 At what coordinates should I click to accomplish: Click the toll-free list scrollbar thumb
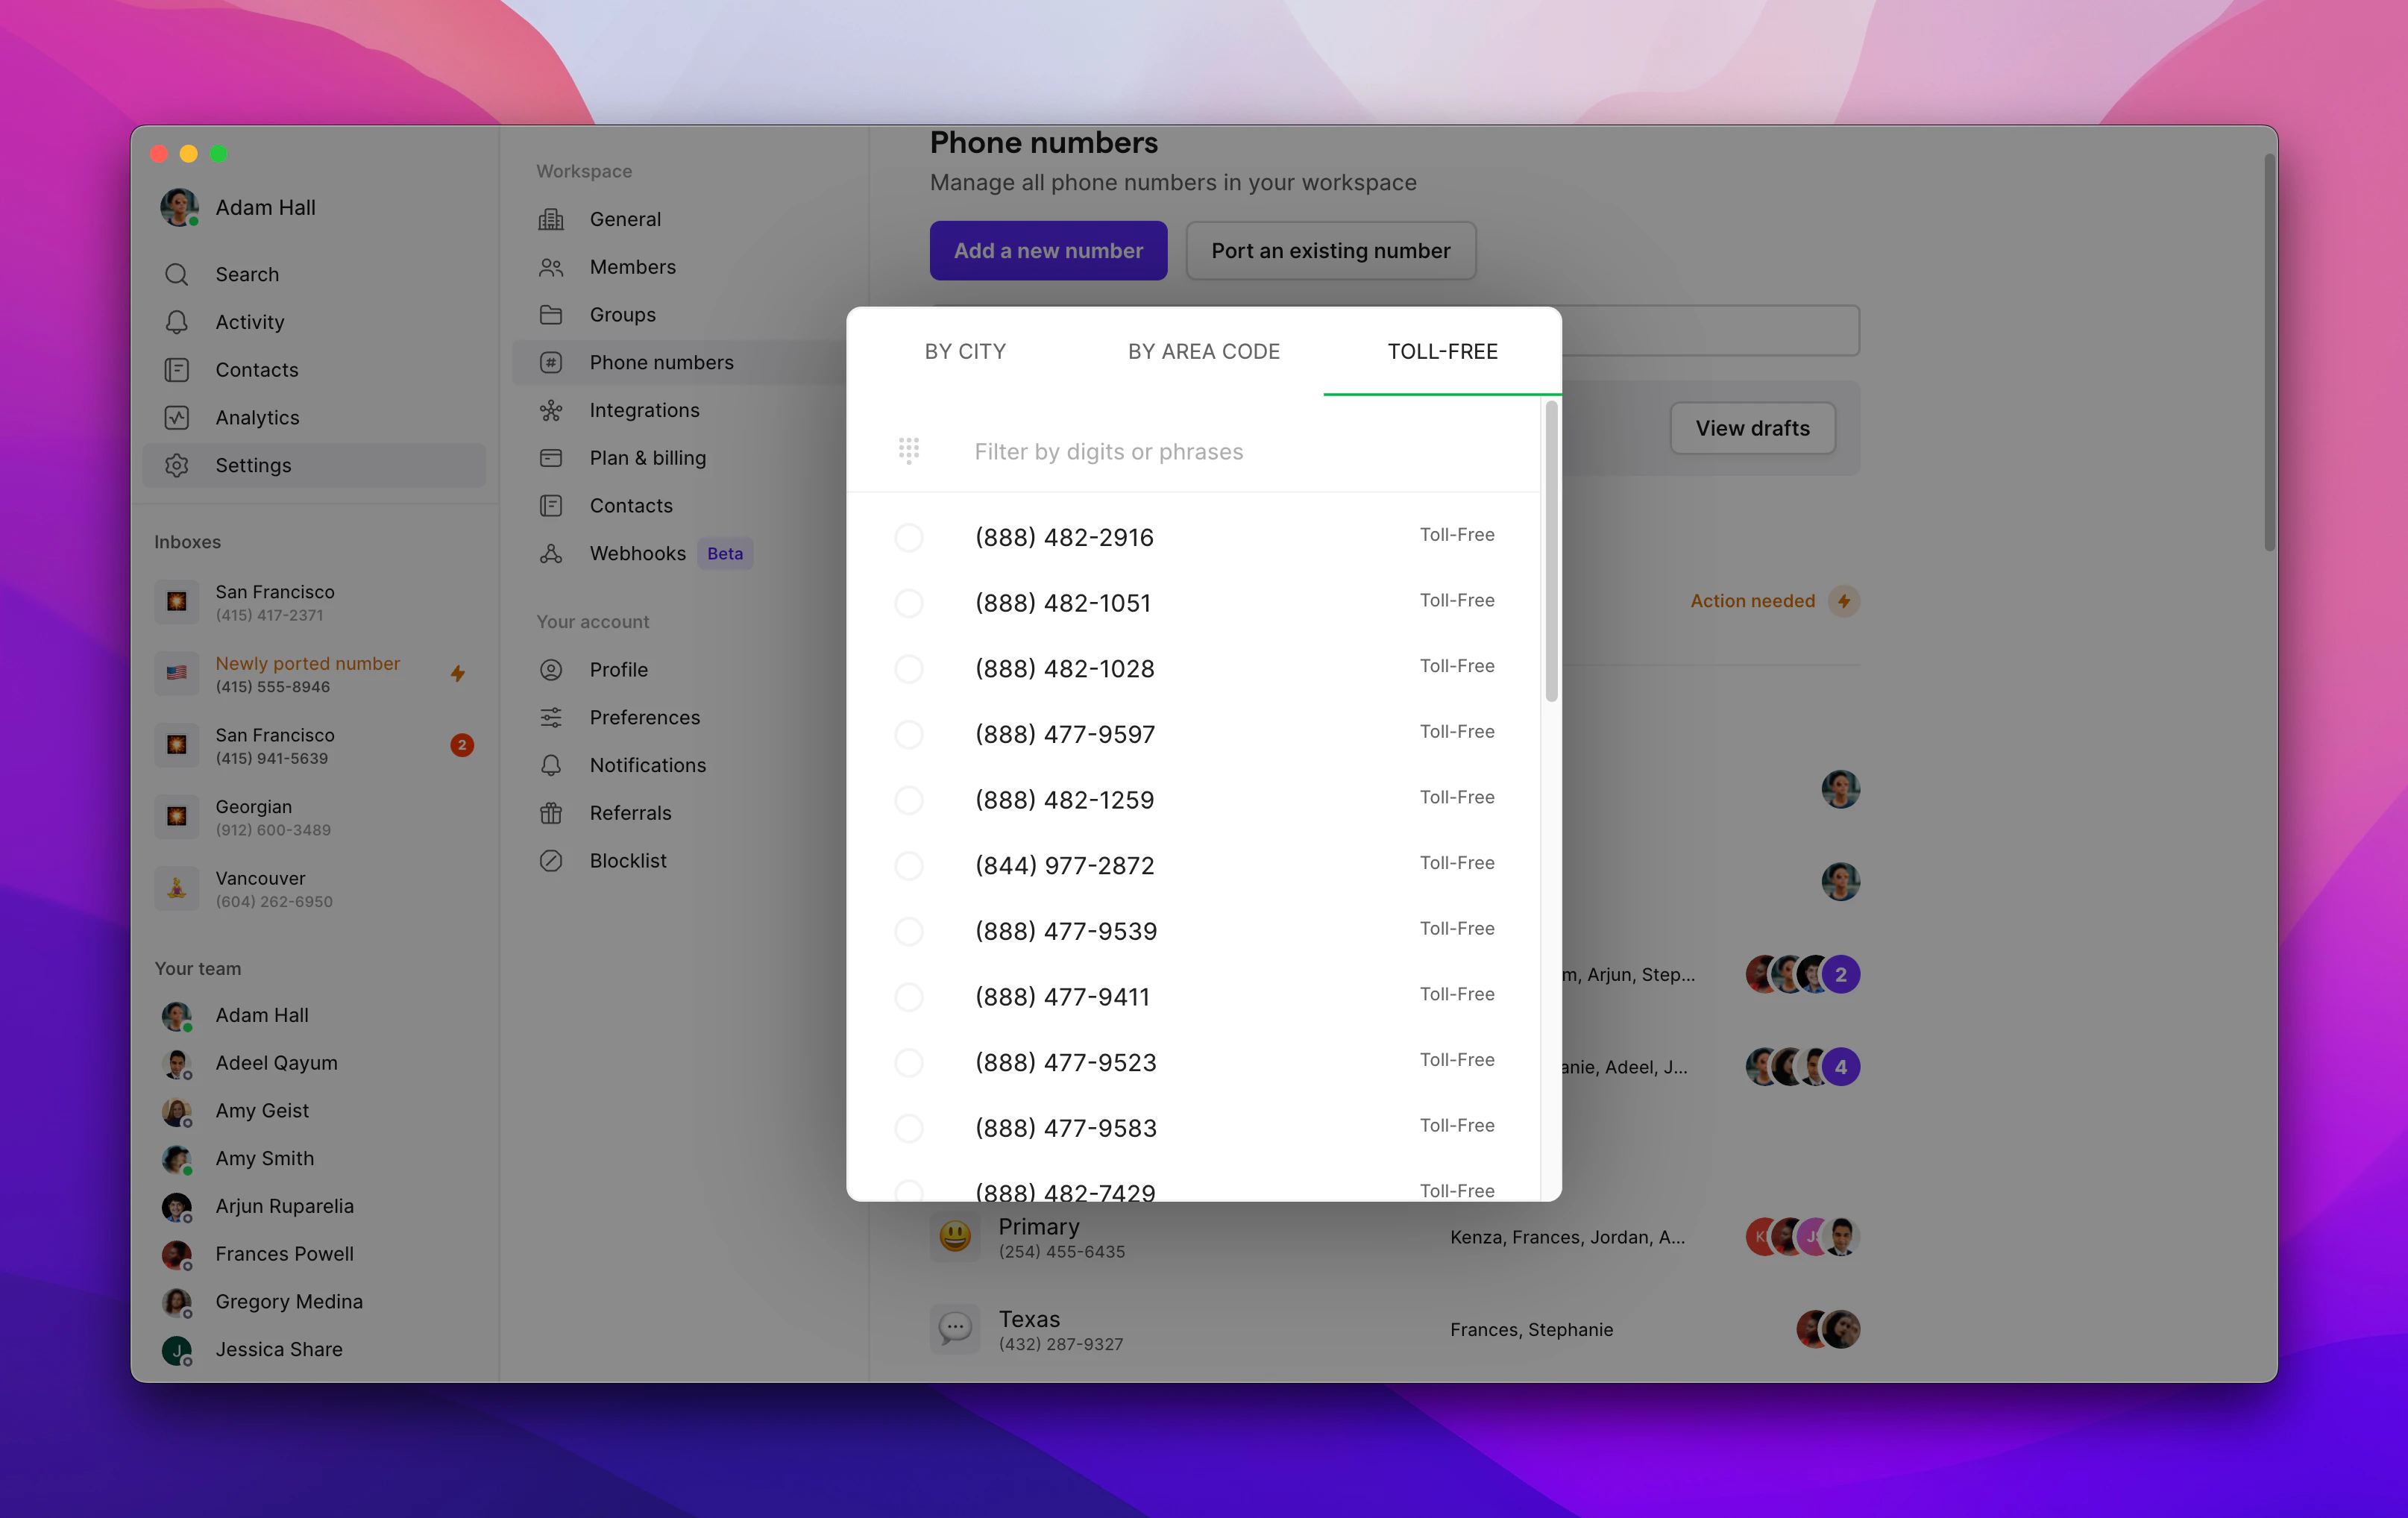point(1551,552)
